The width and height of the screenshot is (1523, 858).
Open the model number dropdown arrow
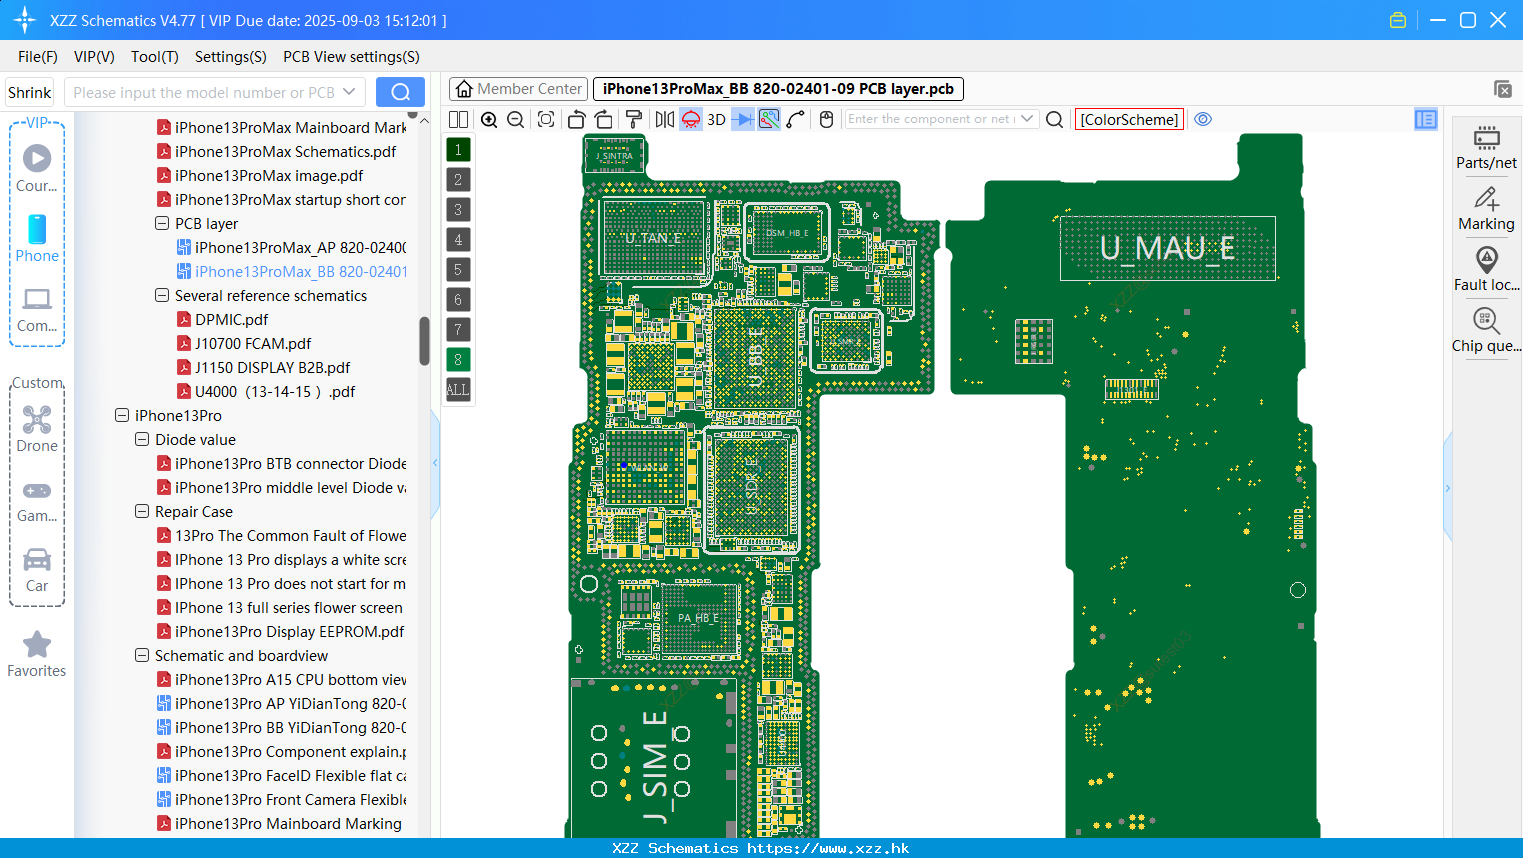(x=349, y=92)
